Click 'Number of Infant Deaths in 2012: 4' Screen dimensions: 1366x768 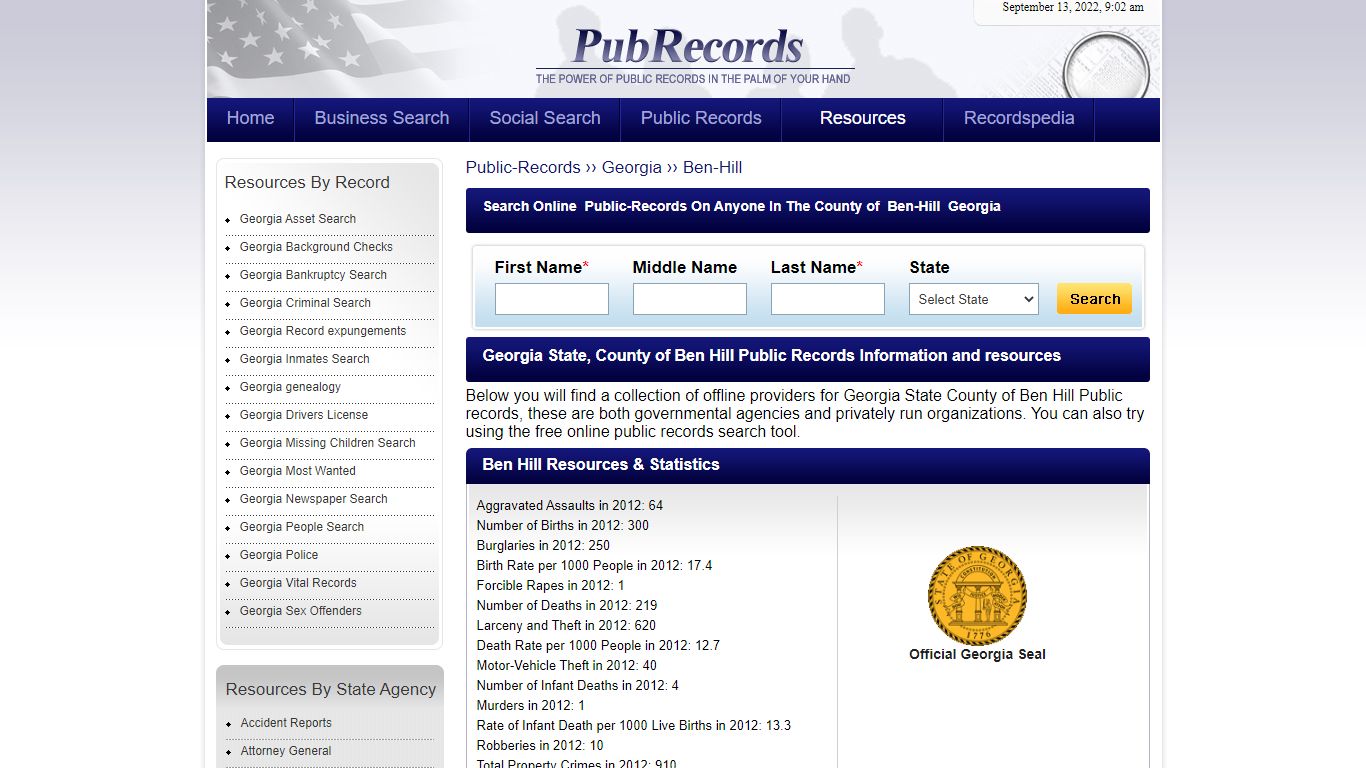[x=578, y=686]
